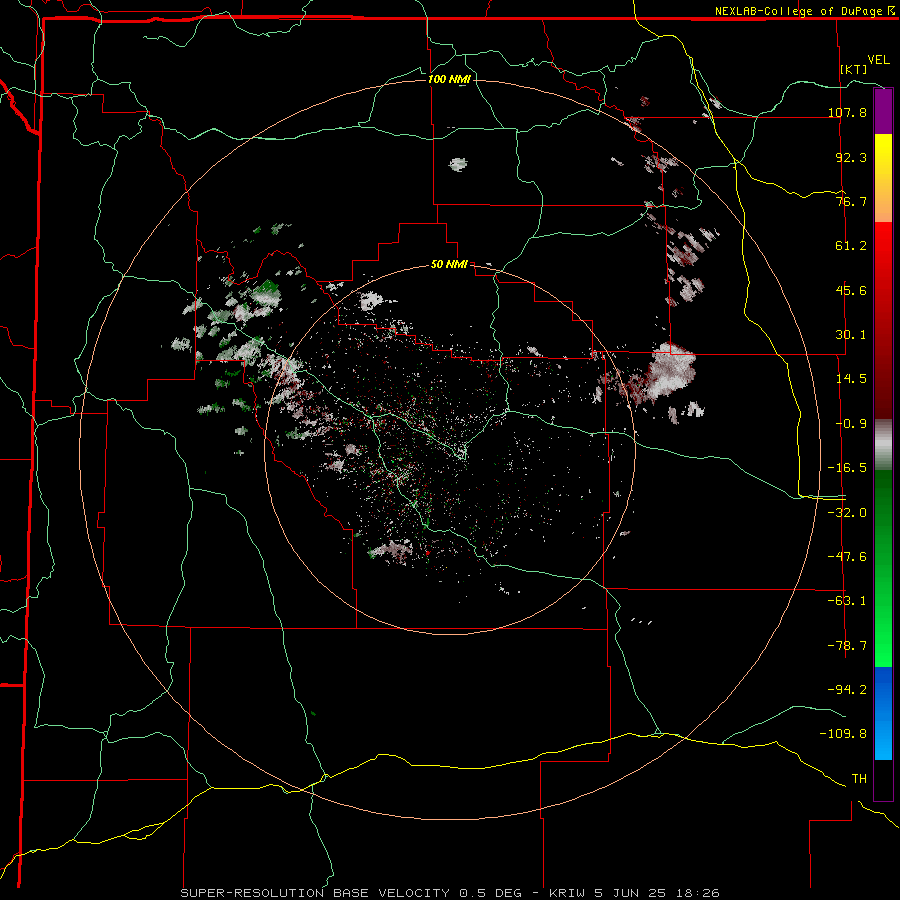Click the 107.8 velocity scale value
900x900 pixels.
847,112
